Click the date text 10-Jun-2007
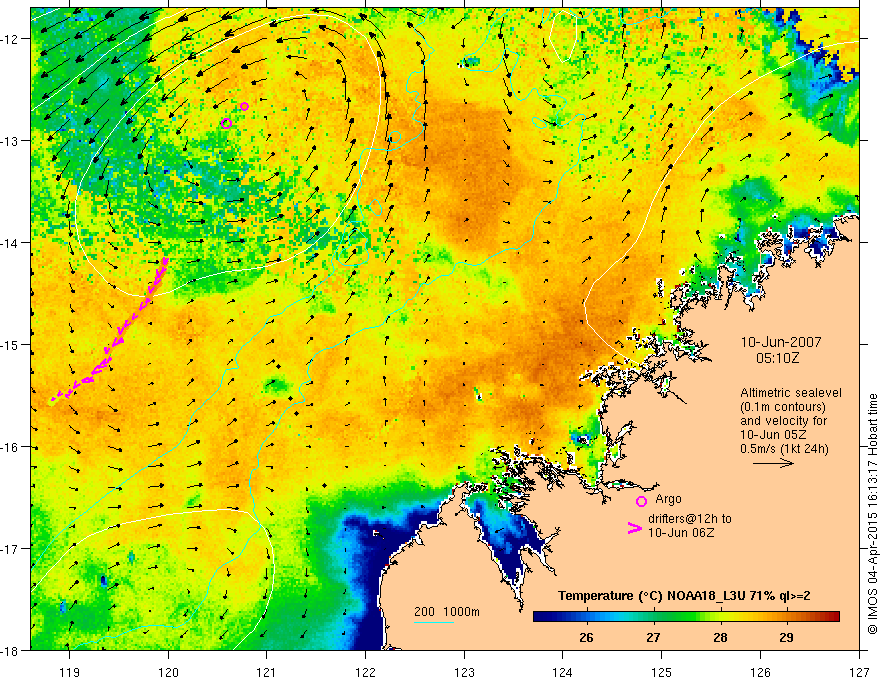The image size is (880, 680). pos(781,342)
